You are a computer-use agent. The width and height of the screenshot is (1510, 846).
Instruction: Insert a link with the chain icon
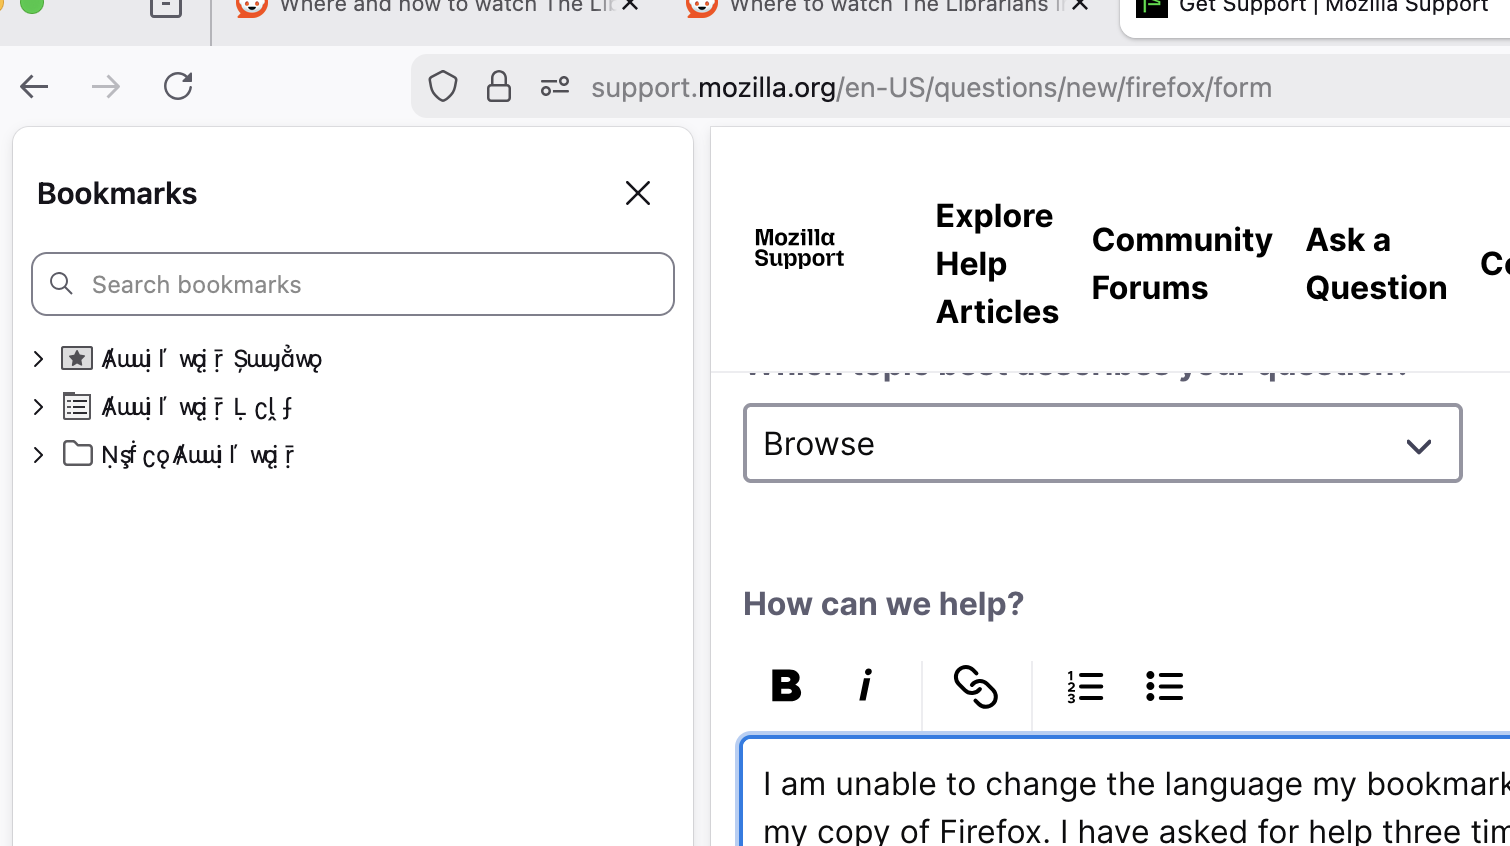pos(975,687)
